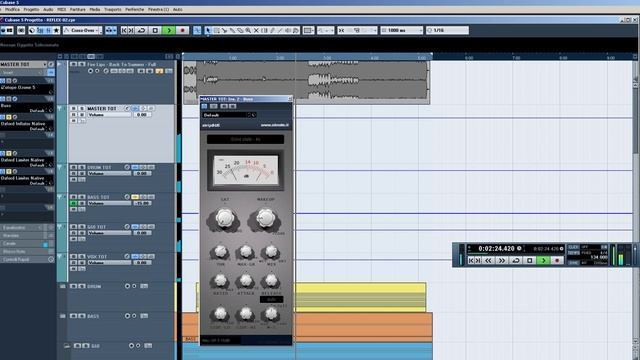Adjust the plugin ATTACK knob
Viewport: 640px width, 360px height.
pyautogui.click(x=245, y=280)
